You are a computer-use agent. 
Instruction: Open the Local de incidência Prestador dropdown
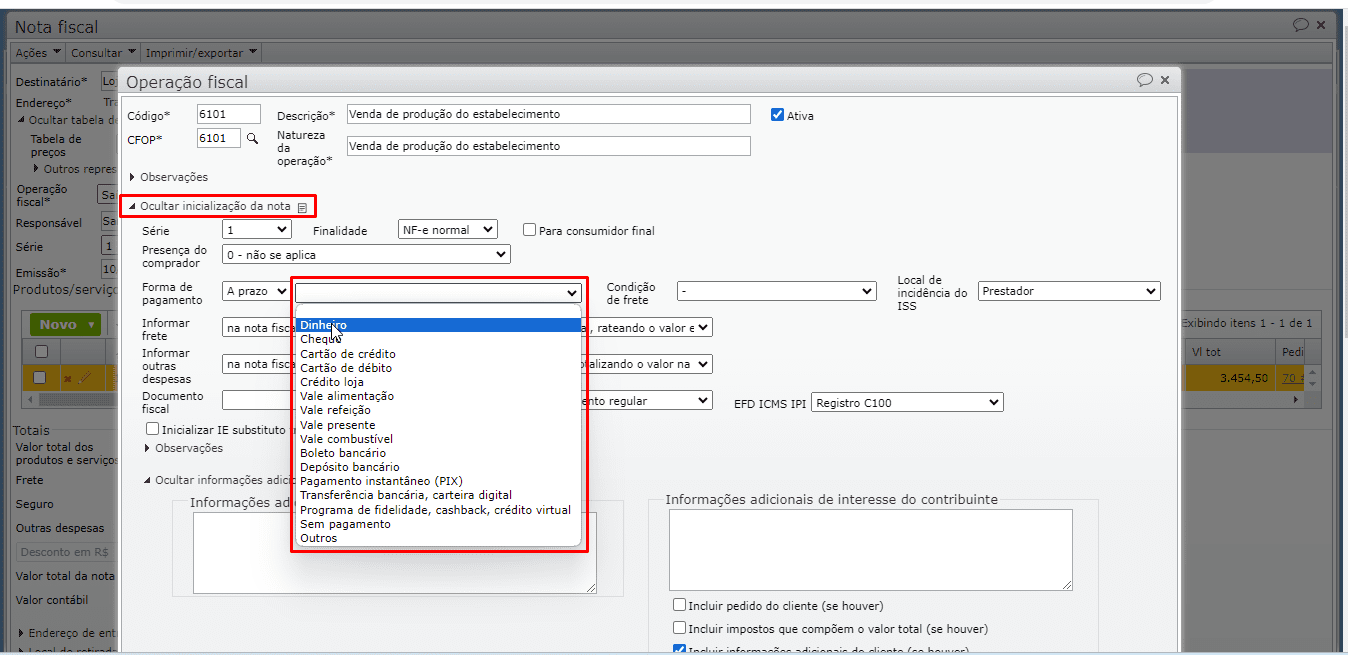coord(1069,291)
